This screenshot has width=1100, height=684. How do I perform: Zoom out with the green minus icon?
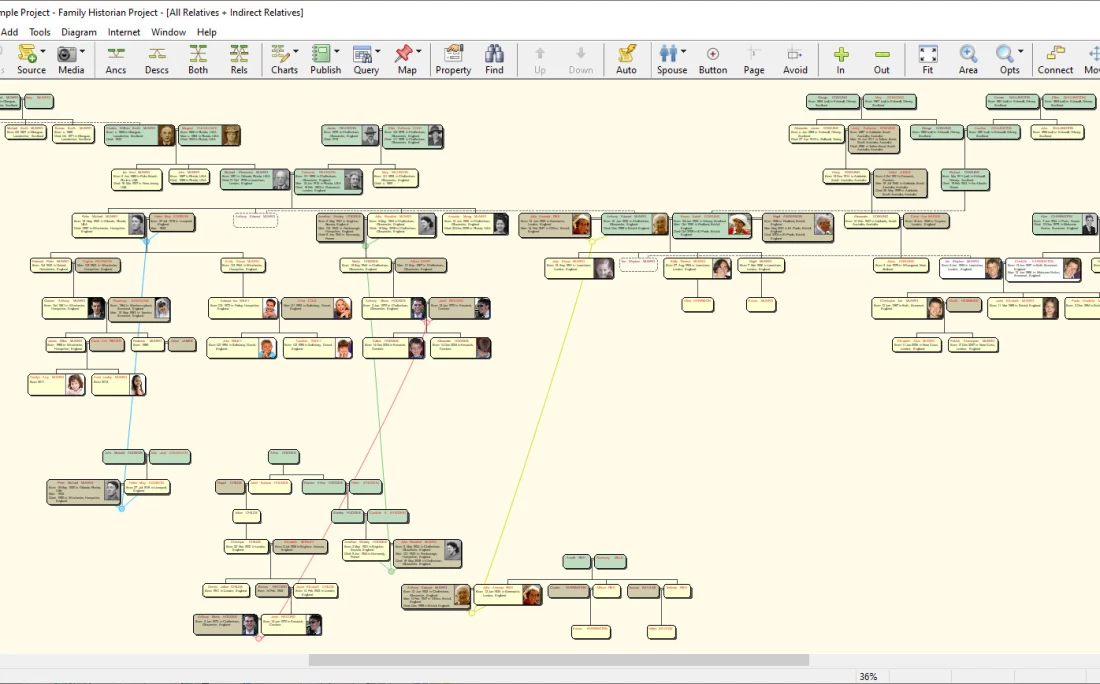[881, 59]
